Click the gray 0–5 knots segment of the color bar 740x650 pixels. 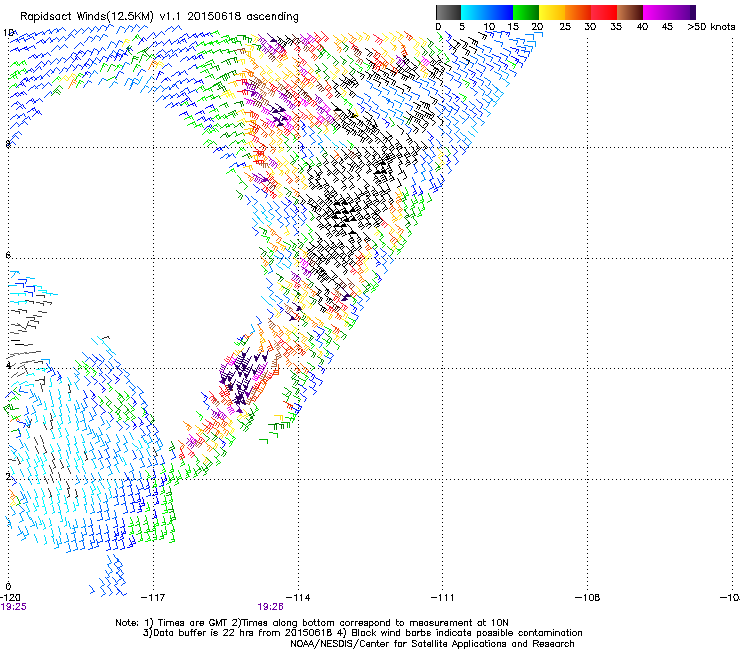pos(448,12)
